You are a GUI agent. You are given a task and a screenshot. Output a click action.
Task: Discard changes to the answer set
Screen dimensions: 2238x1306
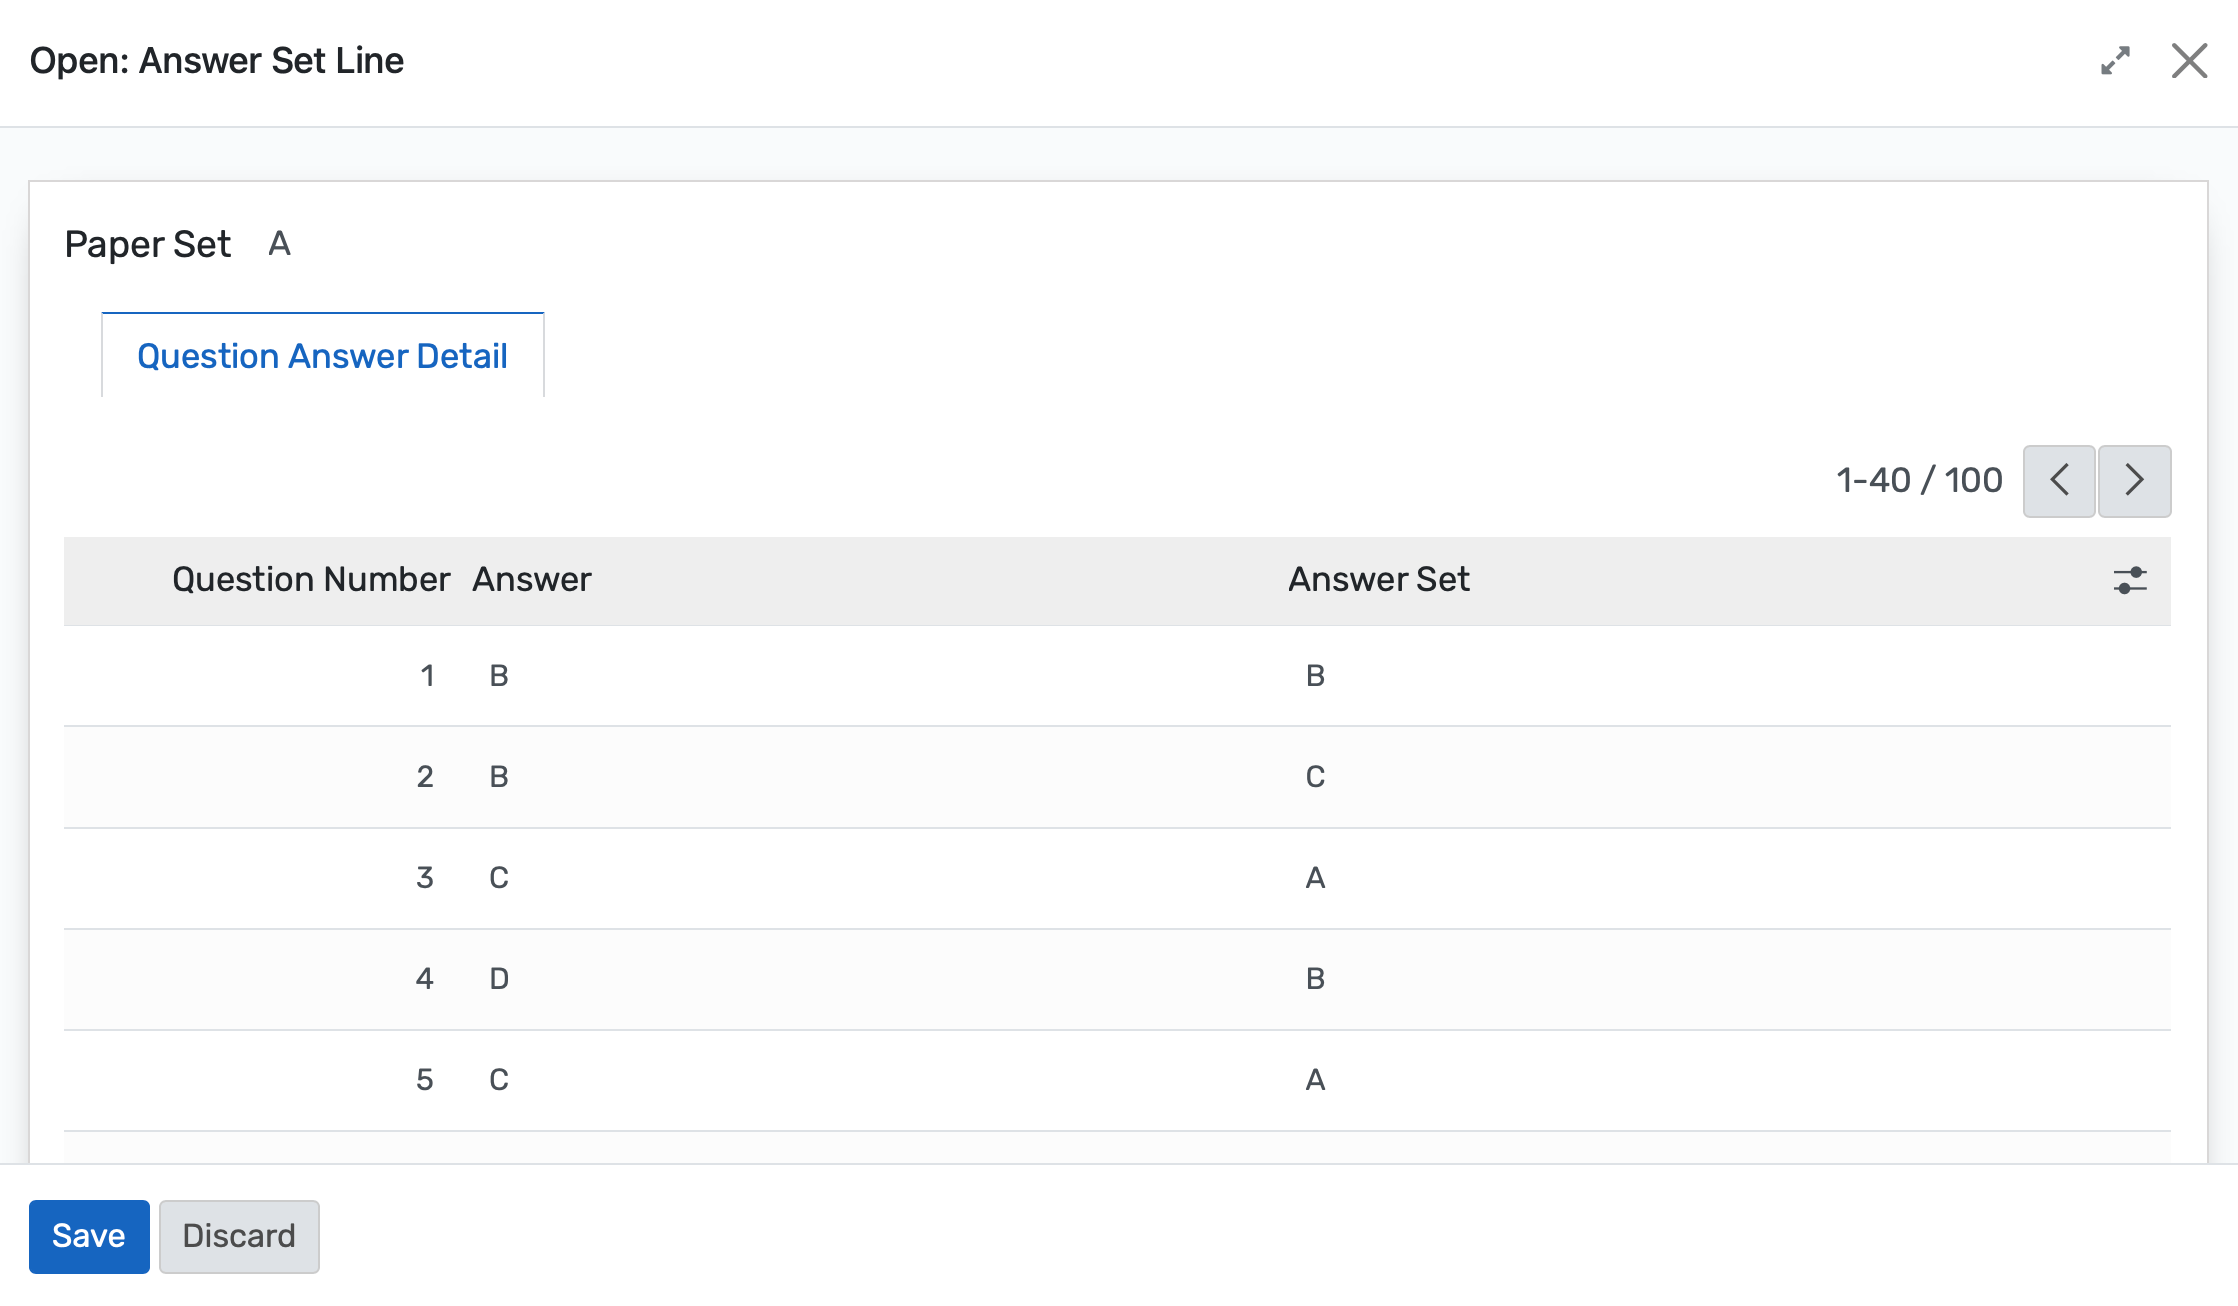tap(238, 1236)
